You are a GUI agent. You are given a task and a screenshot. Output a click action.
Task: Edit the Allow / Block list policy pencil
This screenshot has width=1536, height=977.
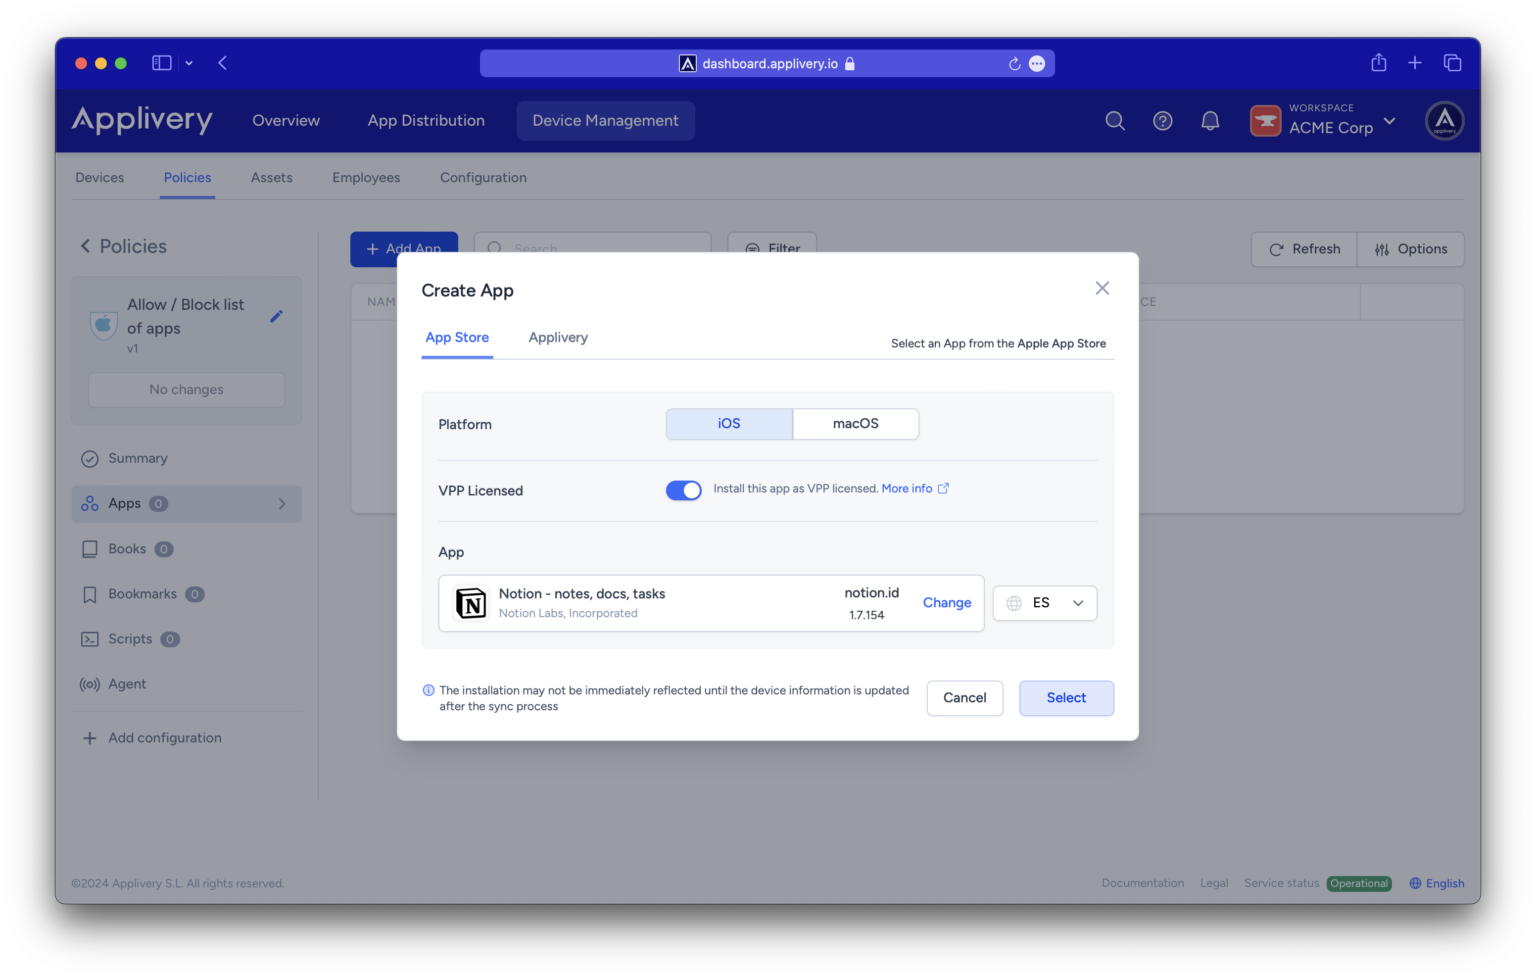(x=277, y=316)
